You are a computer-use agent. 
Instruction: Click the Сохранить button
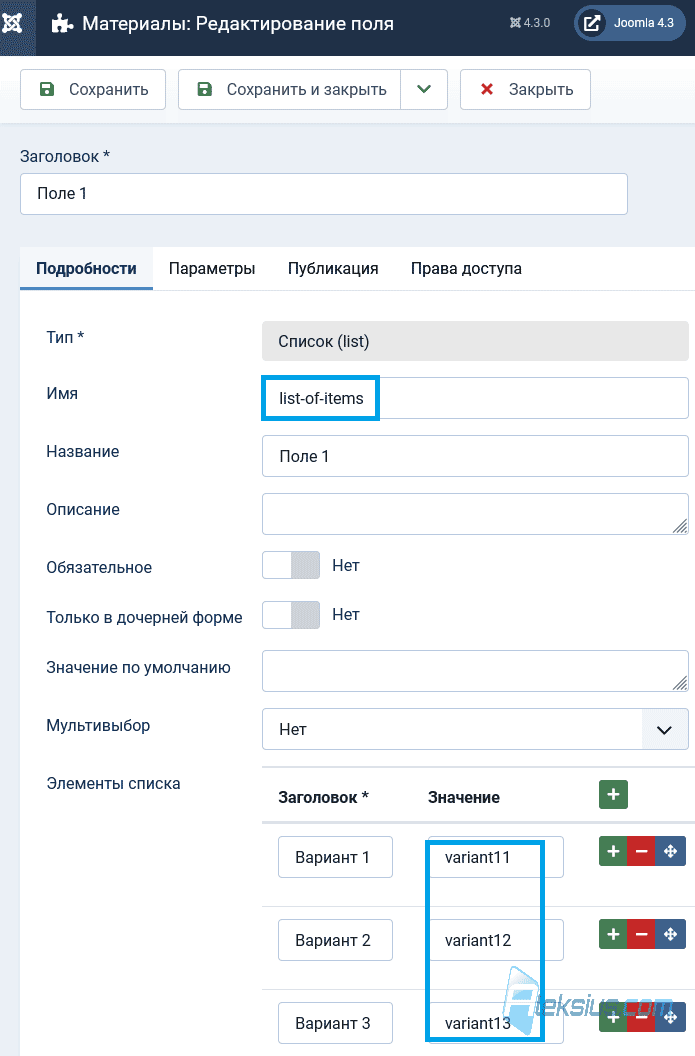93,90
